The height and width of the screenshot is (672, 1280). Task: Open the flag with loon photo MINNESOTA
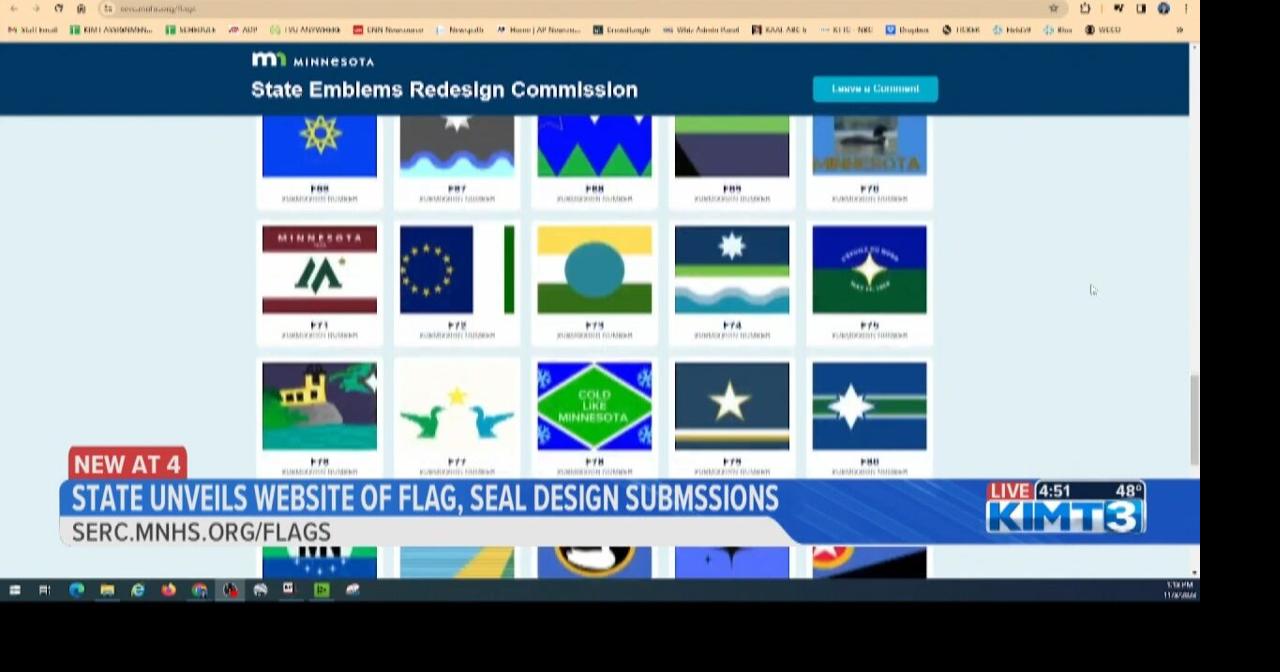click(869, 146)
